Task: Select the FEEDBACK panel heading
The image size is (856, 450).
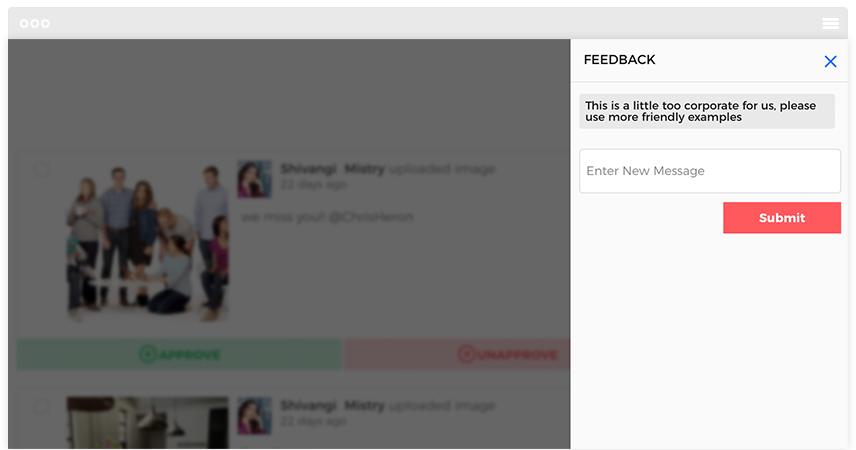Action: click(x=620, y=60)
